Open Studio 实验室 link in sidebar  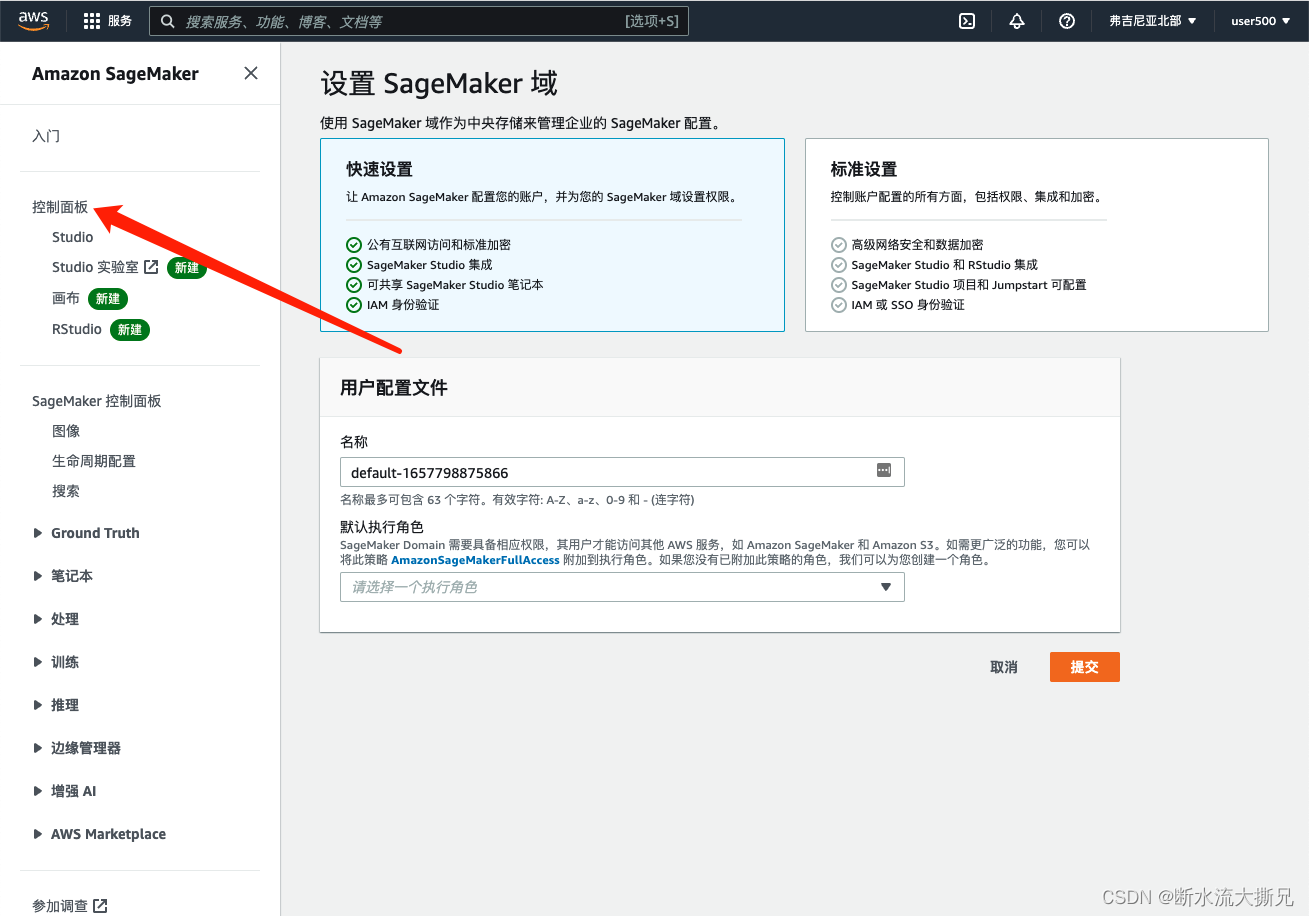coord(95,267)
